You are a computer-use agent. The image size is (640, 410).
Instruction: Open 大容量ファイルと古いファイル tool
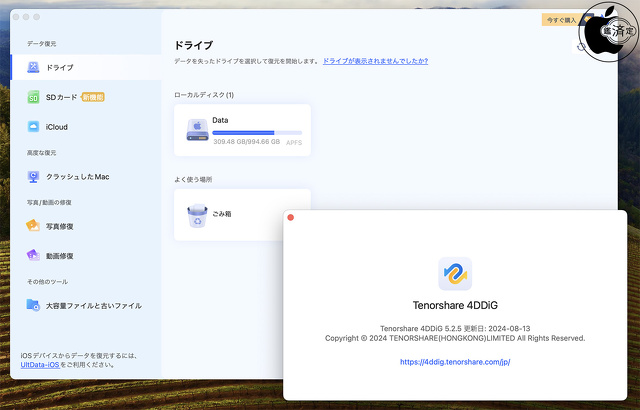click(x=86, y=306)
